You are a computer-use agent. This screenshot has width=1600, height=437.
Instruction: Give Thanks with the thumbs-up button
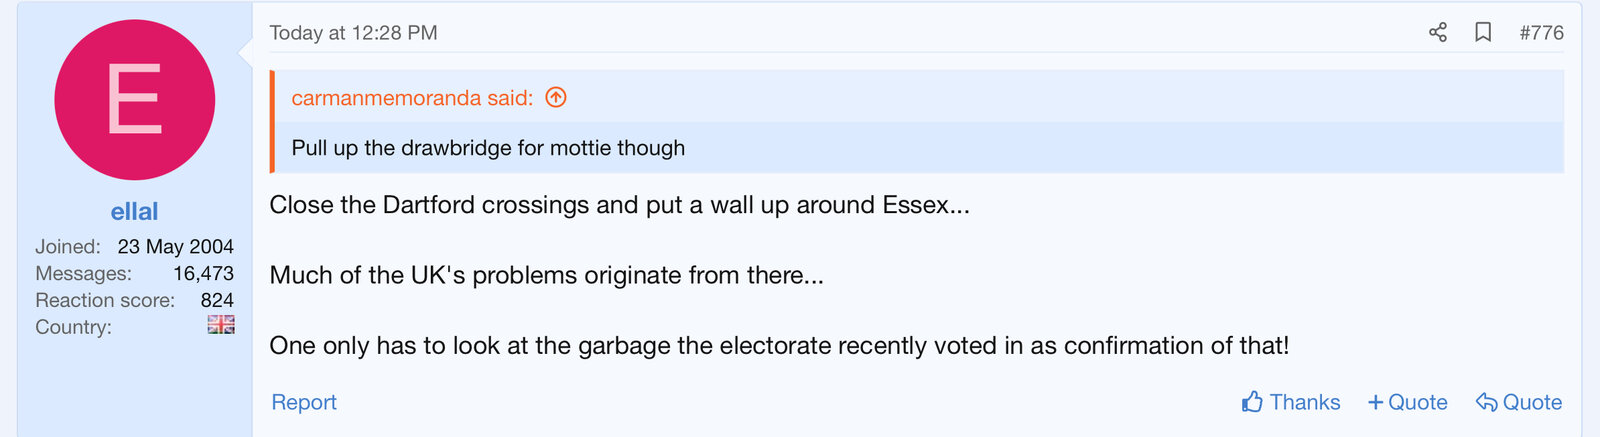(x=1290, y=402)
